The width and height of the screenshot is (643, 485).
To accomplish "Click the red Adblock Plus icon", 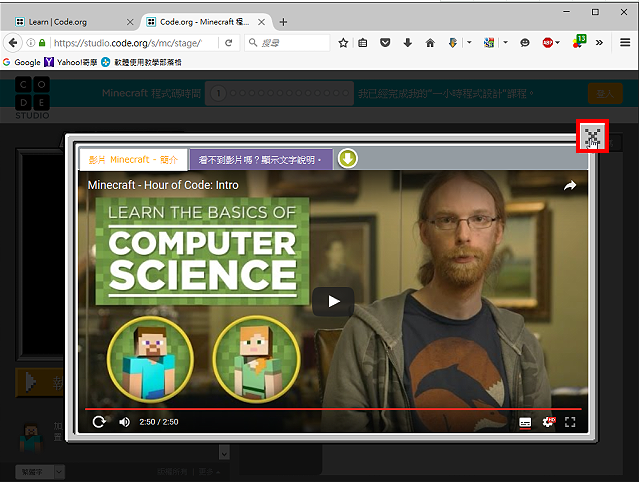I will point(547,43).
